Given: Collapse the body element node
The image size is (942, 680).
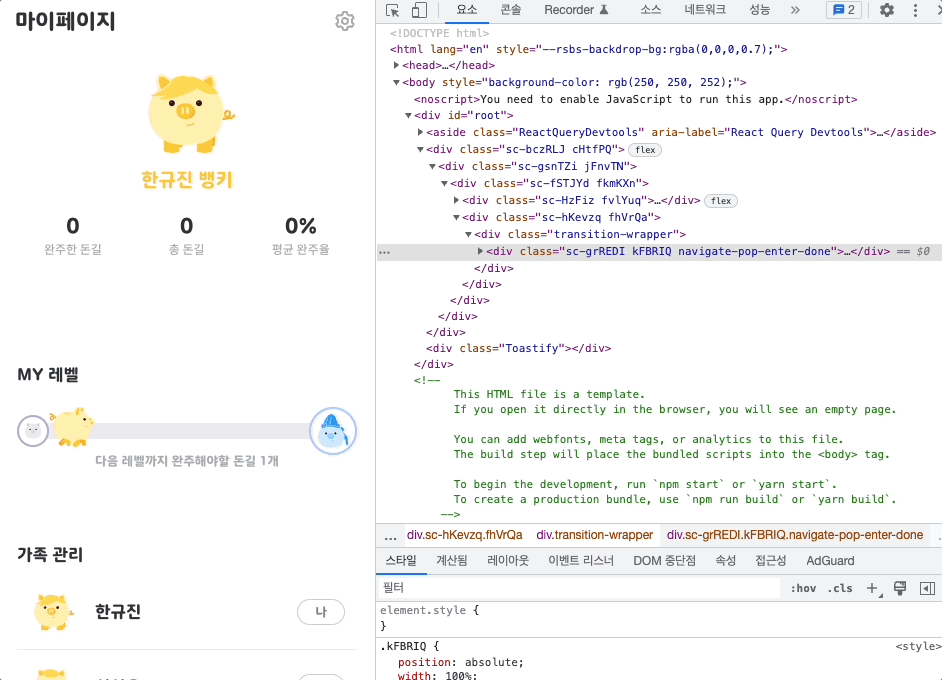Looking at the screenshot, I should (x=397, y=82).
